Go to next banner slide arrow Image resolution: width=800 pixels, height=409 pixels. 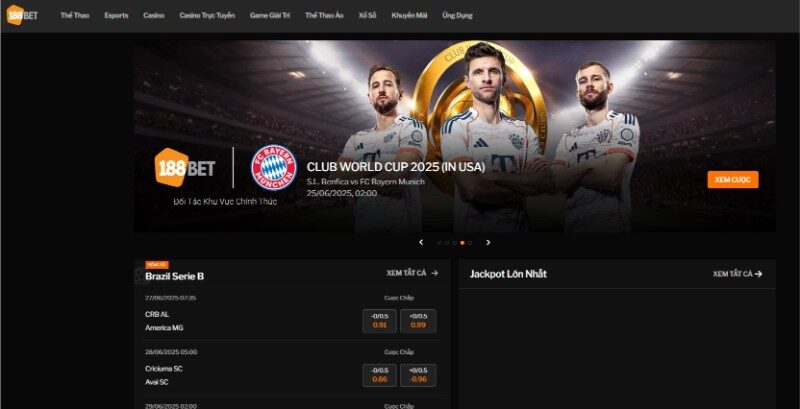pos(488,243)
